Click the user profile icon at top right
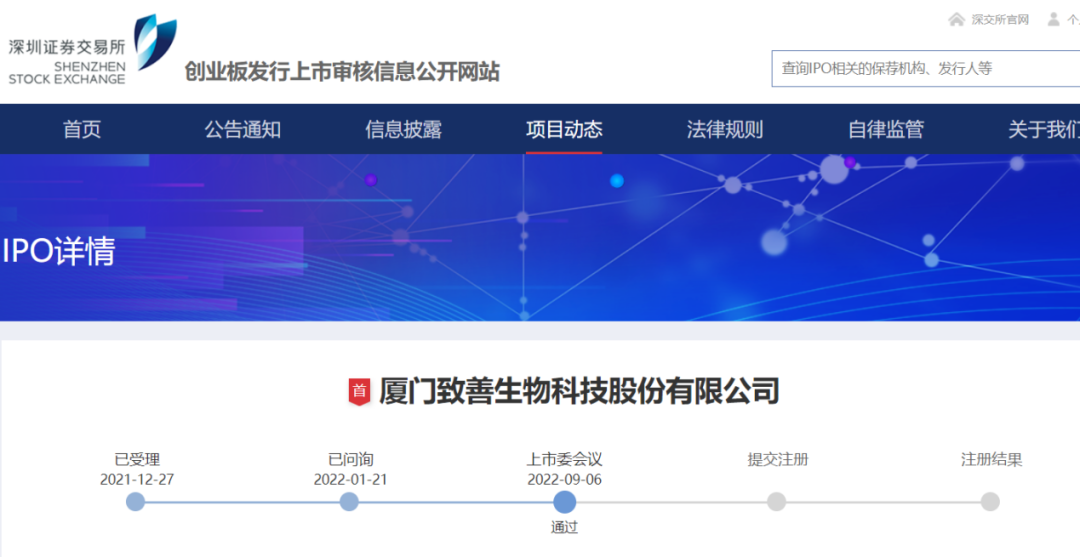Image resolution: width=1080 pixels, height=557 pixels. [1053, 19]
